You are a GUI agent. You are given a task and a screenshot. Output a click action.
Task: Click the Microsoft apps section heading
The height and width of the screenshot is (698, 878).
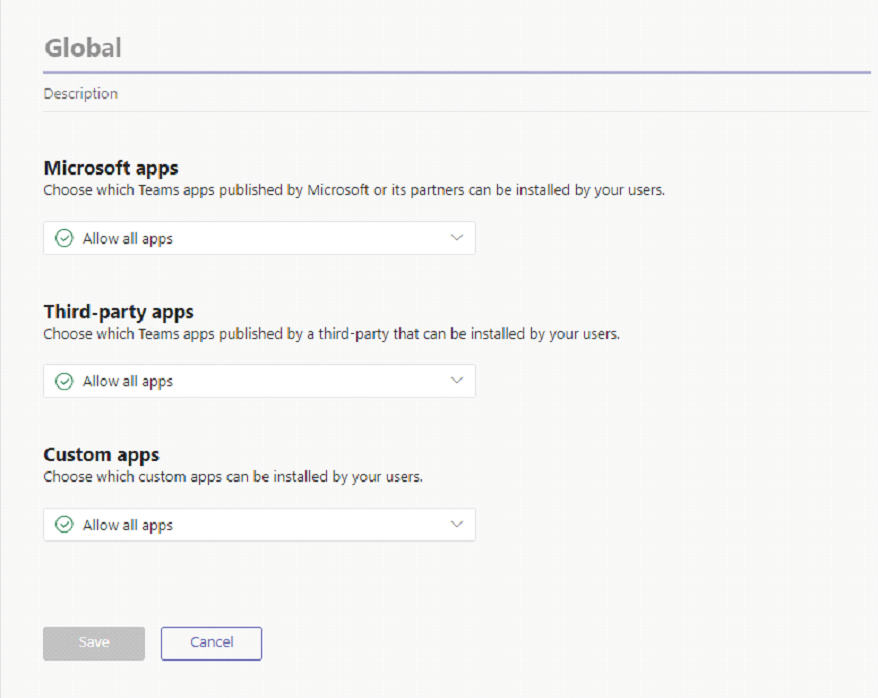111,168
